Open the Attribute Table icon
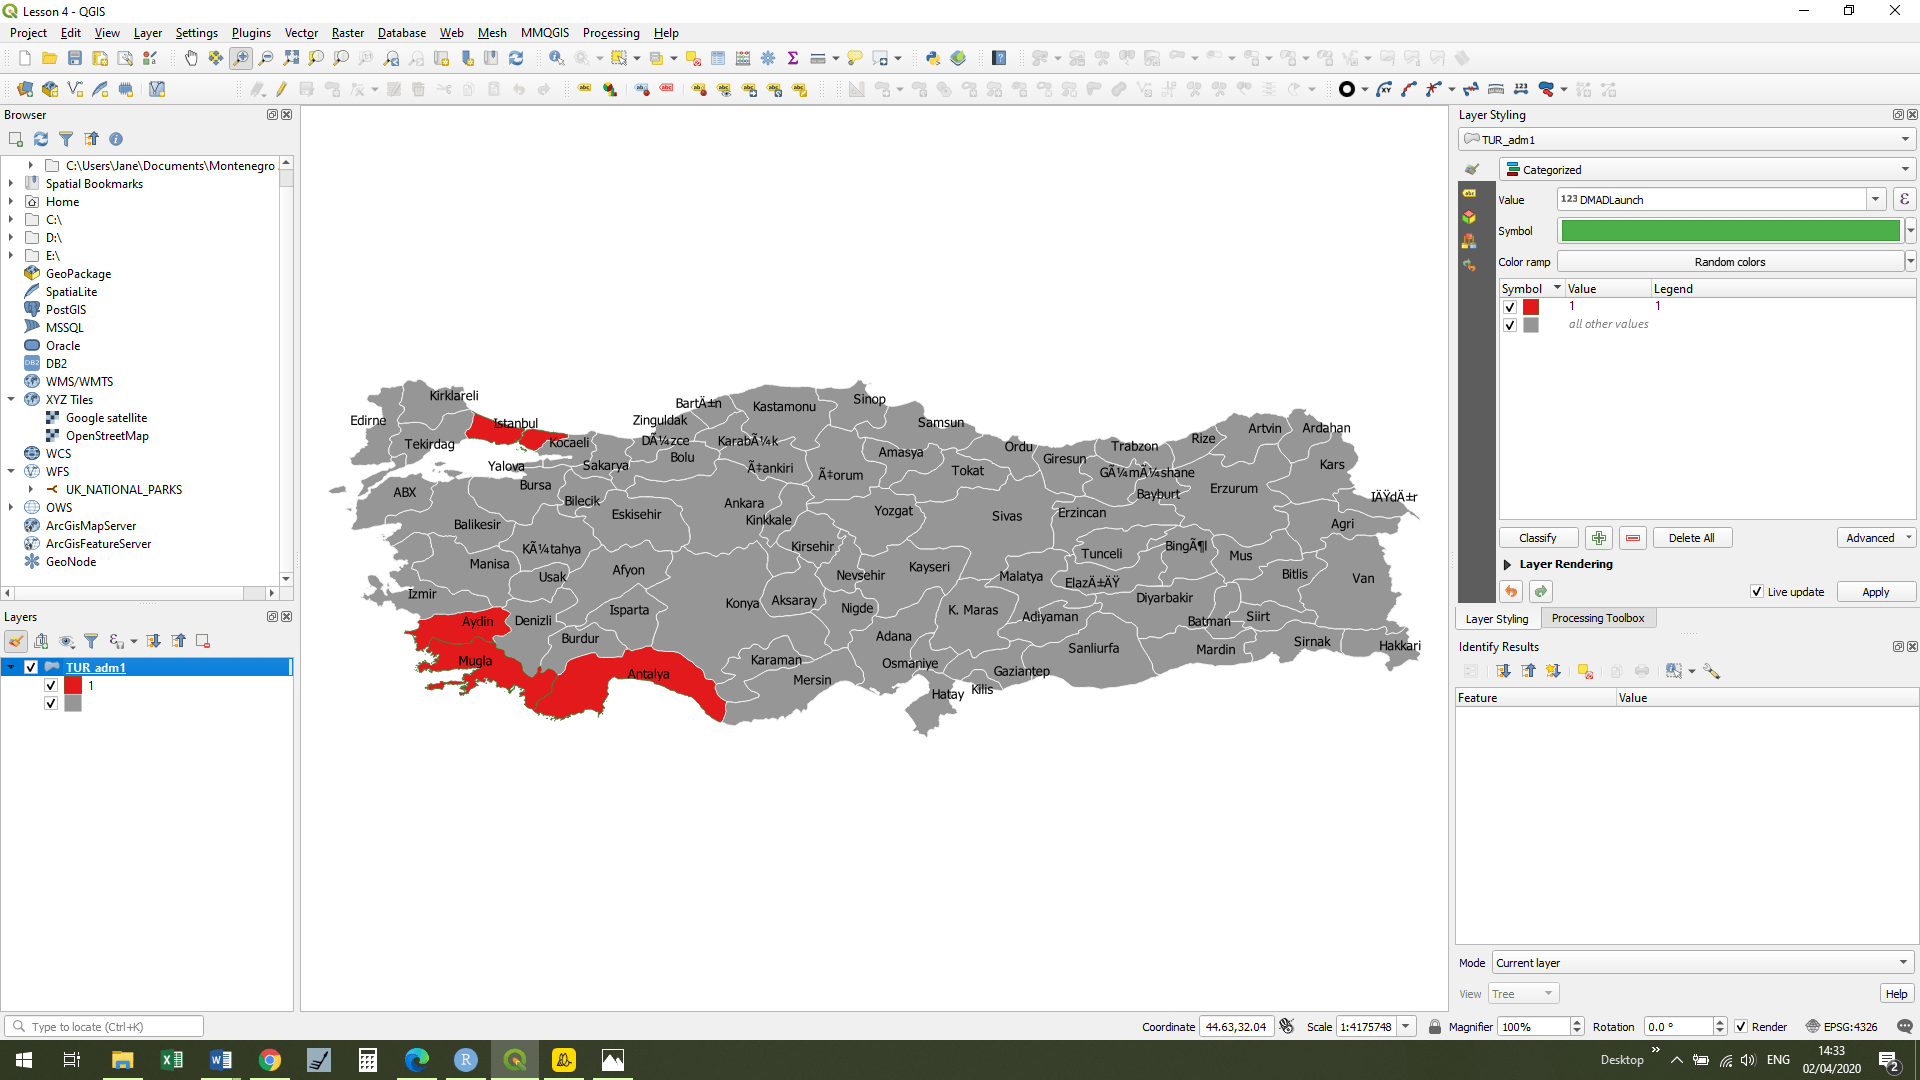This screenshot has height=1080, width=1920. [718, 58]
